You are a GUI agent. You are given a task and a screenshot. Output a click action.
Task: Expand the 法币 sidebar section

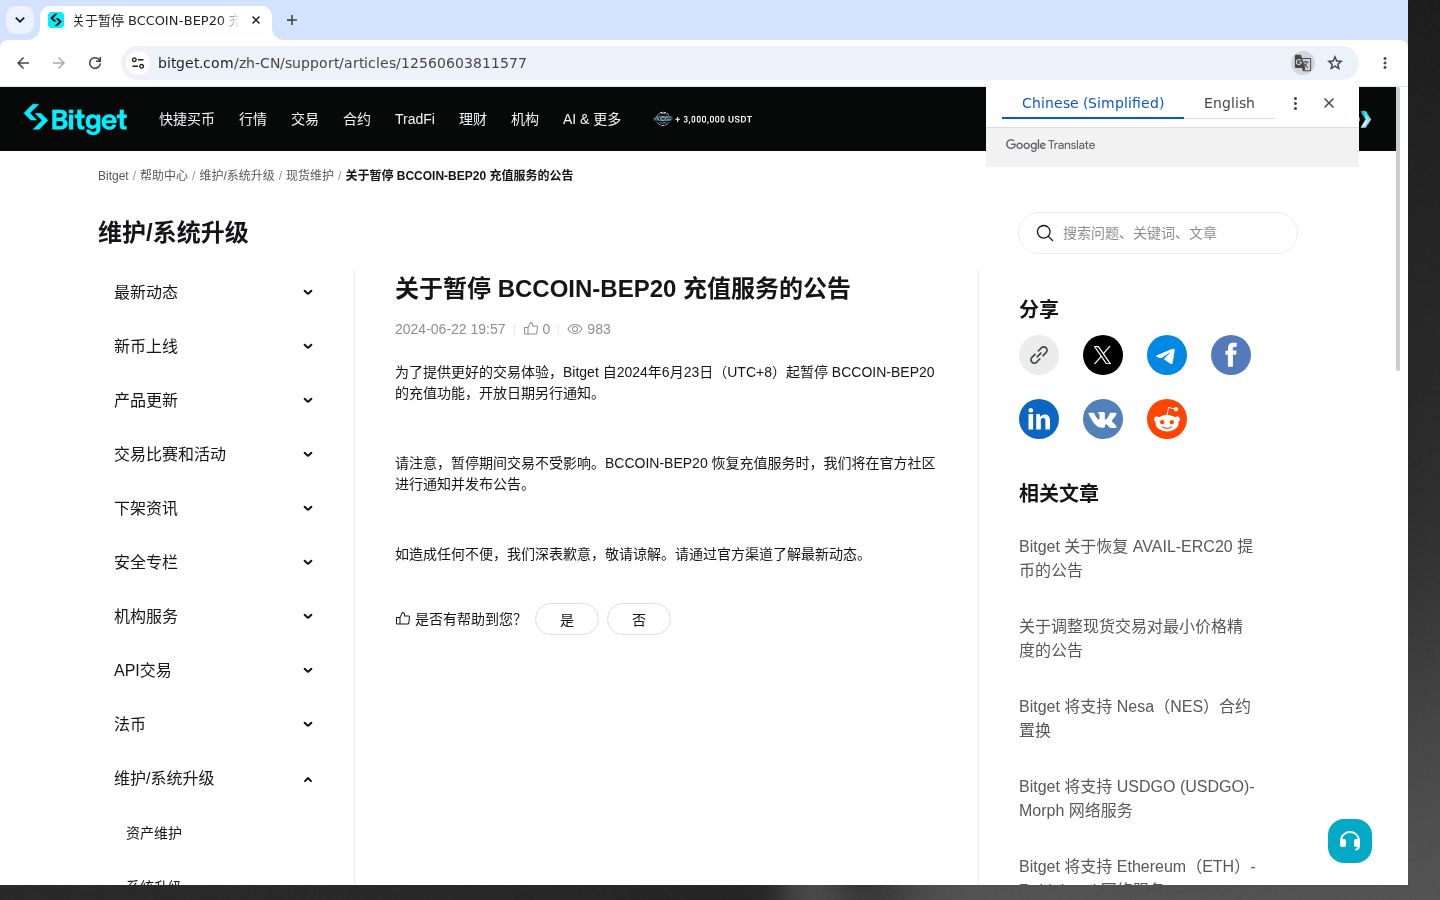(x=214, y=724)
